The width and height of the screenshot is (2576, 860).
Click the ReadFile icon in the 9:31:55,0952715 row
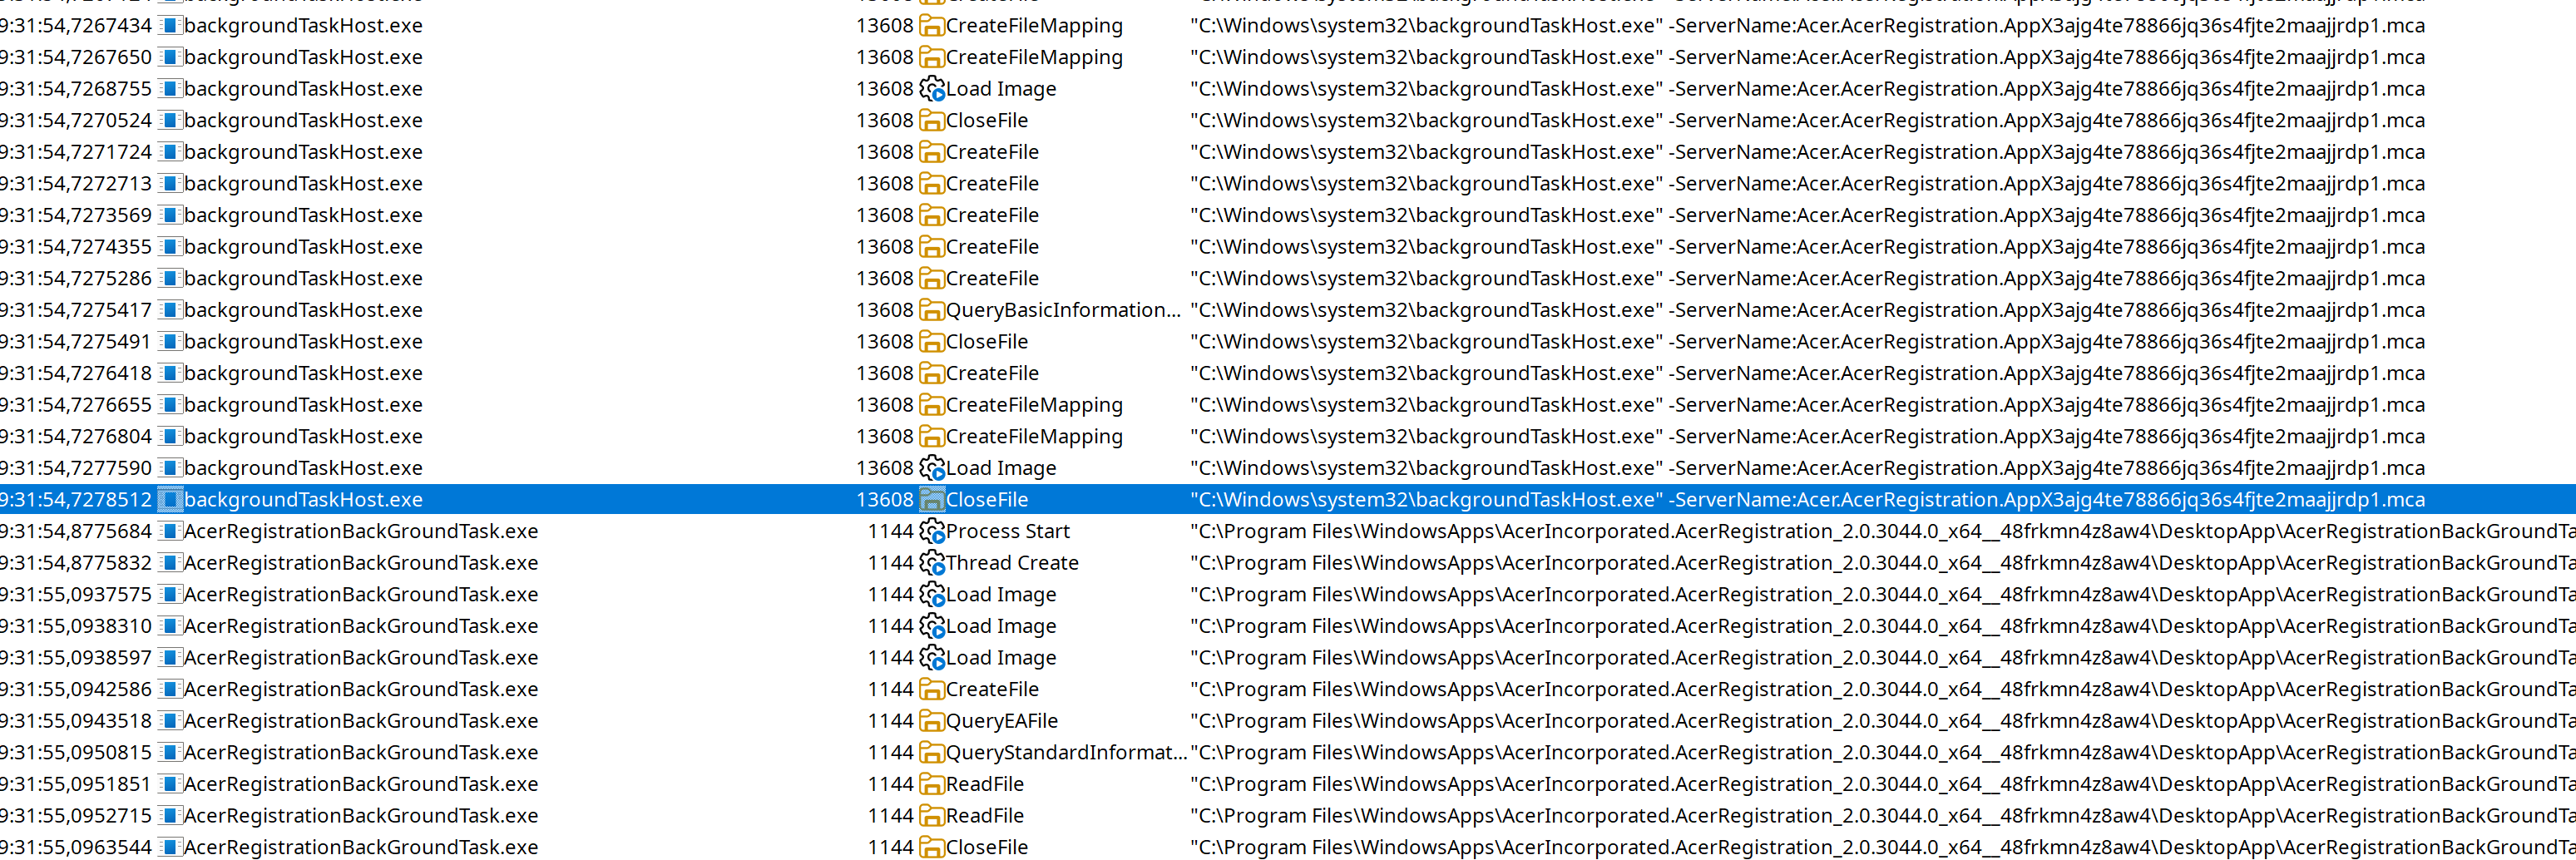(932, 816)
